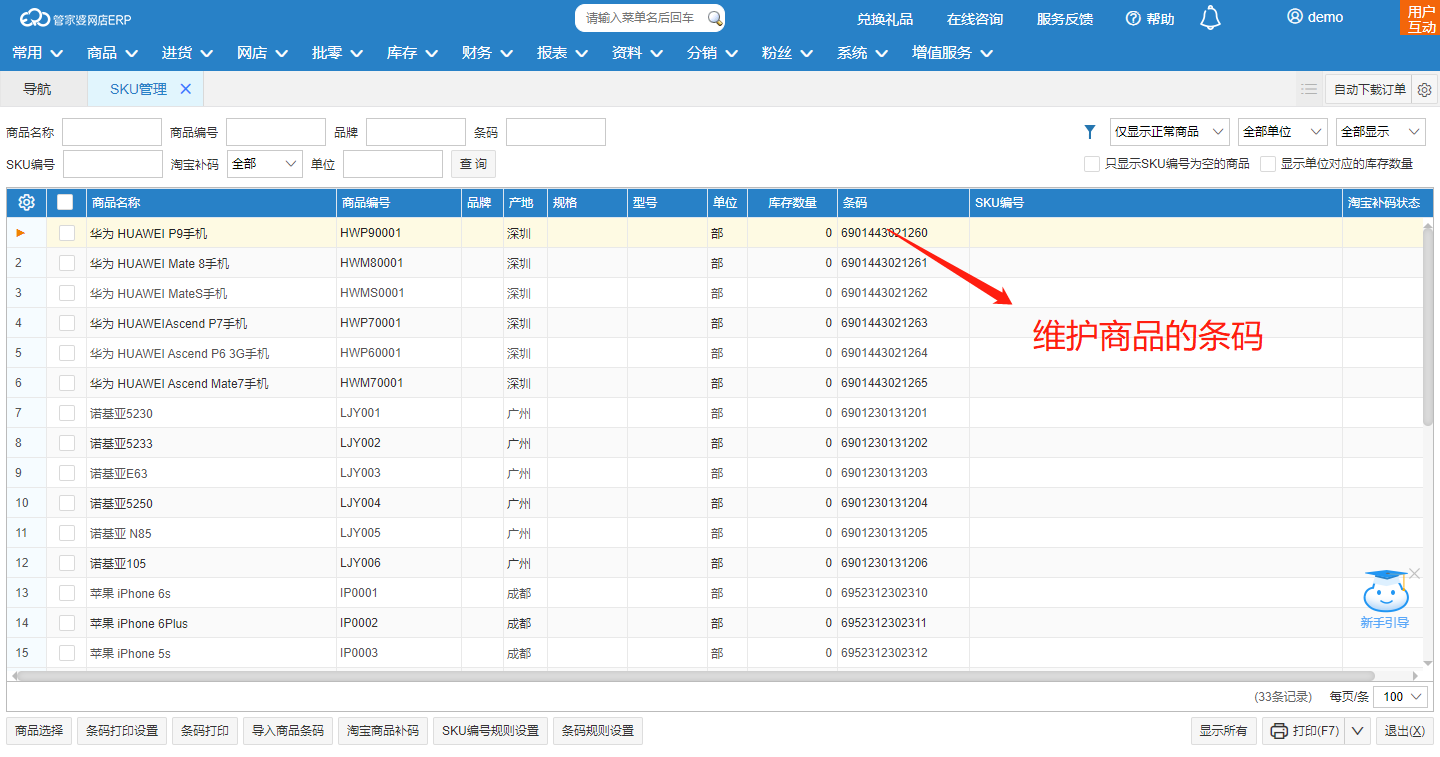1440x757 pixels.
Task: Enable 显示单位对应的库存数量 checkbox
Action: coord(1268,164)
